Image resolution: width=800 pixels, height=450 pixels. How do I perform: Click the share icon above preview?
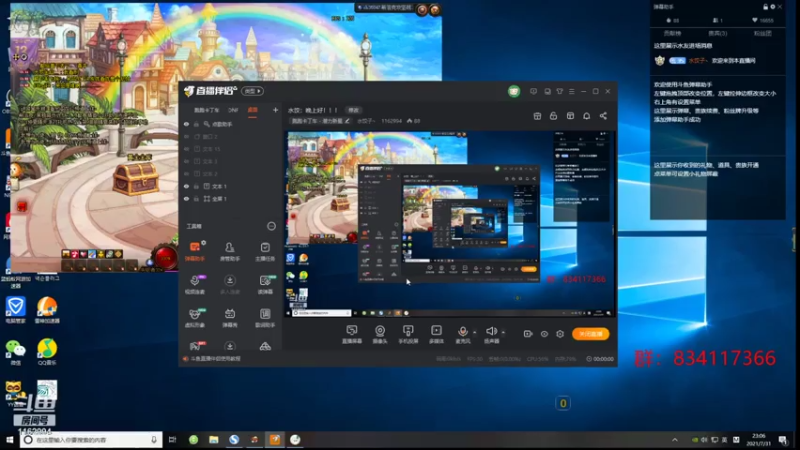point(603,116)
